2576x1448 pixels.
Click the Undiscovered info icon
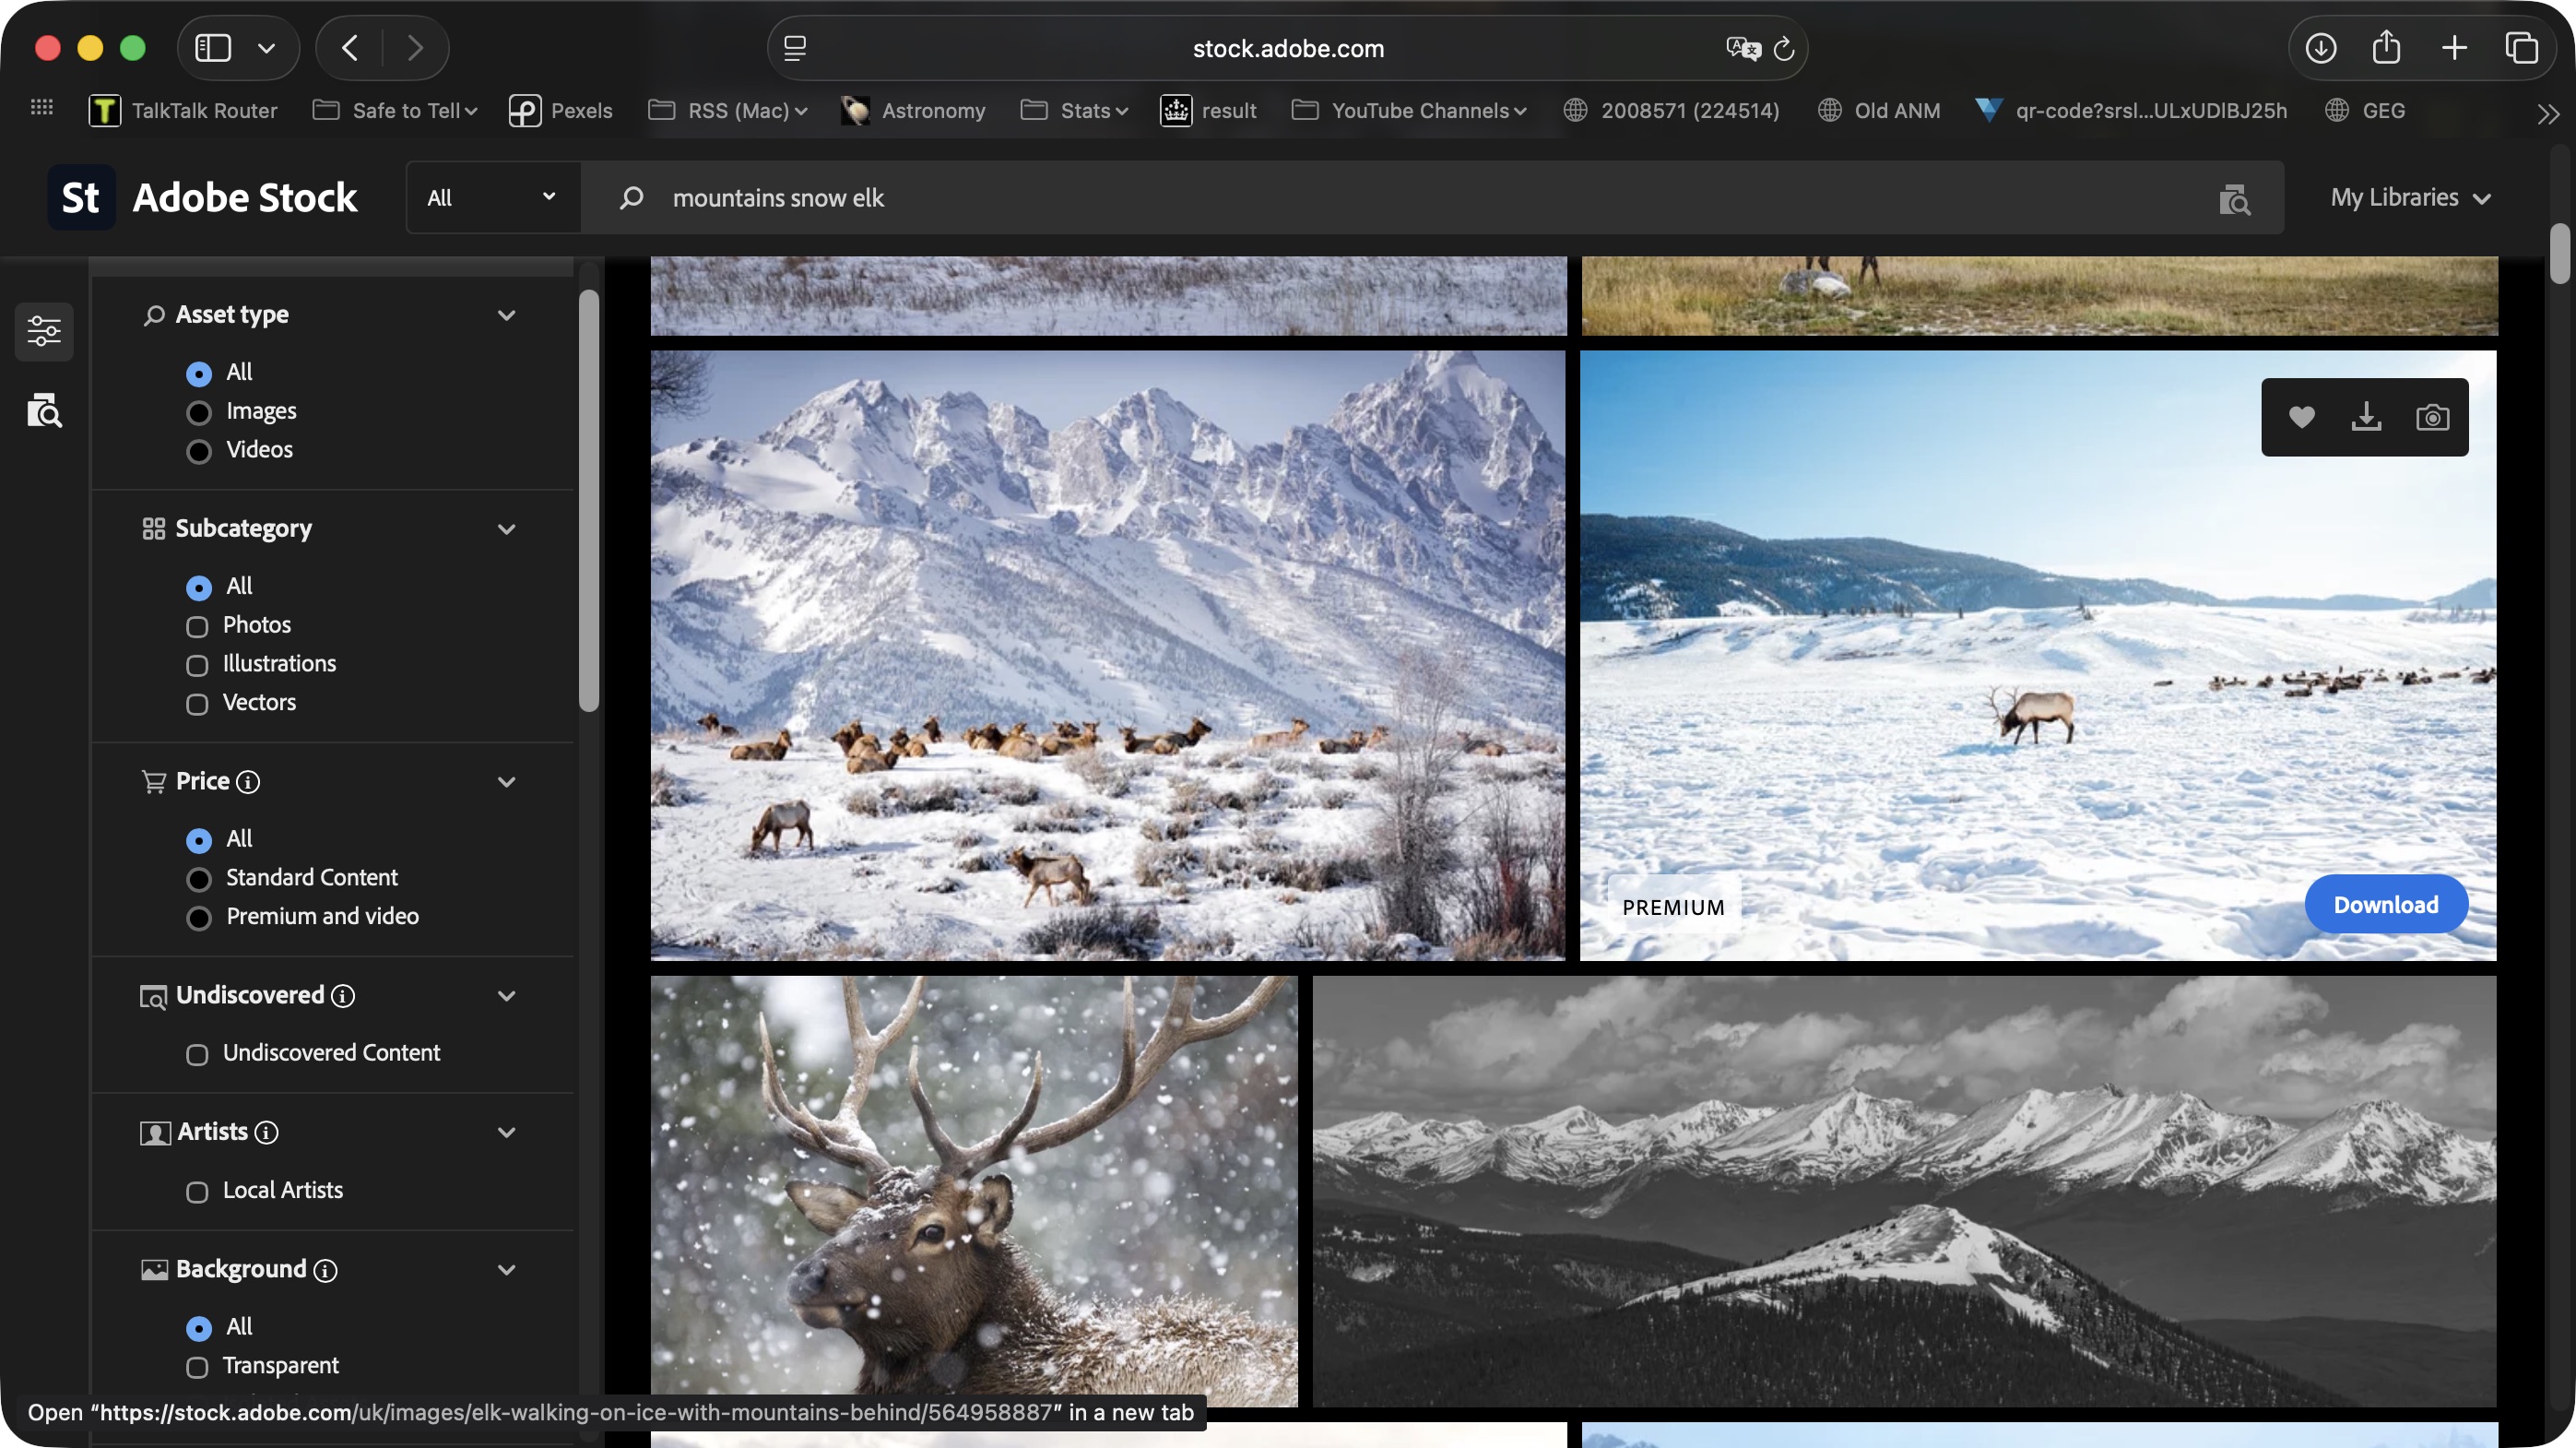coord(343,996)
